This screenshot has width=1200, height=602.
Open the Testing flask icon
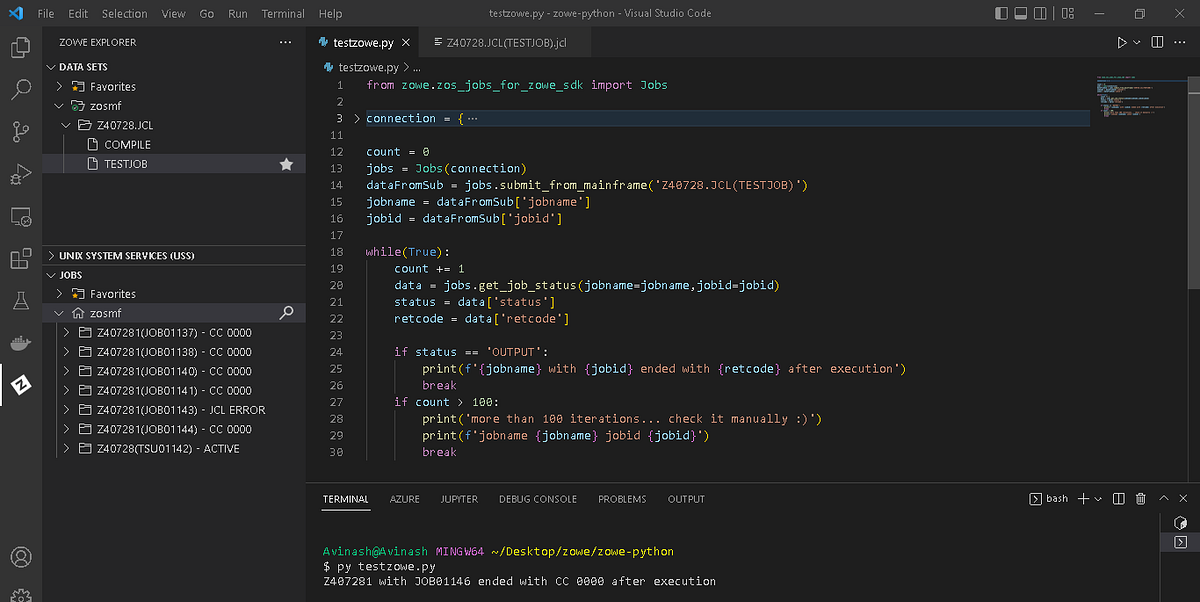tap(21, 300)
